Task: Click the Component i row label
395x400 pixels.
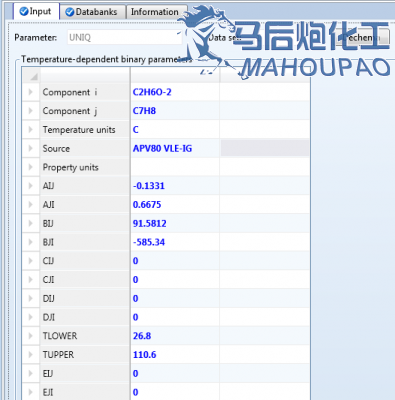Action: [85, 92]
